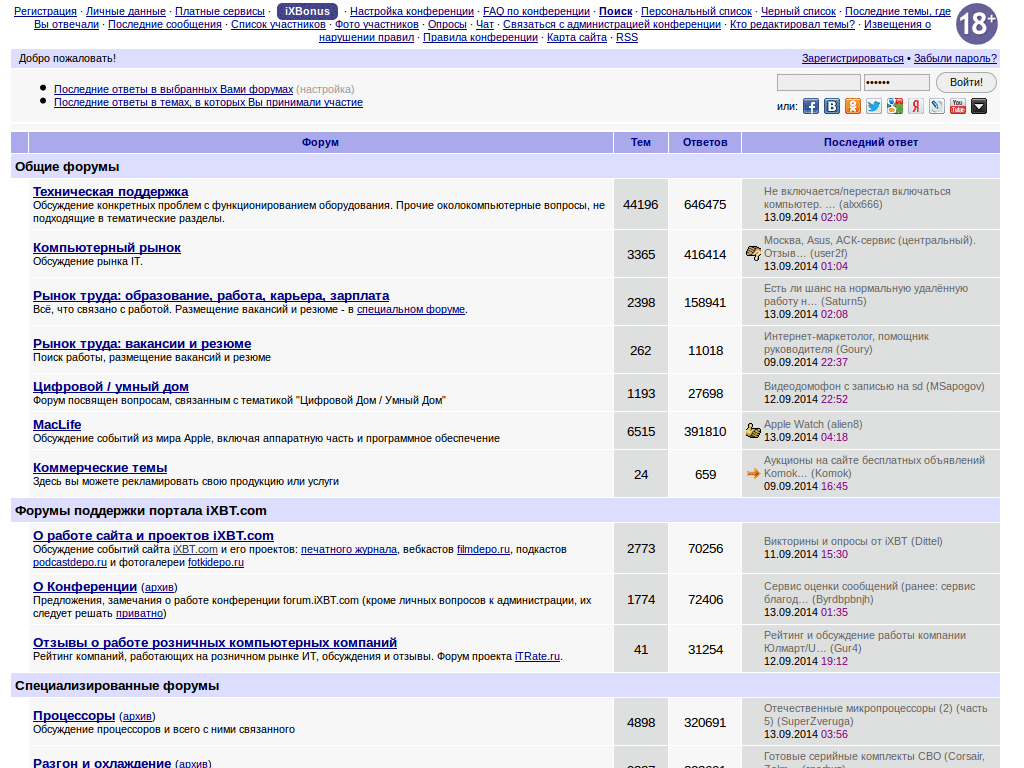This screenshot has height=768, width=1024.
Task: Select the Twitter login icon
Action: [x=873, y=105]
